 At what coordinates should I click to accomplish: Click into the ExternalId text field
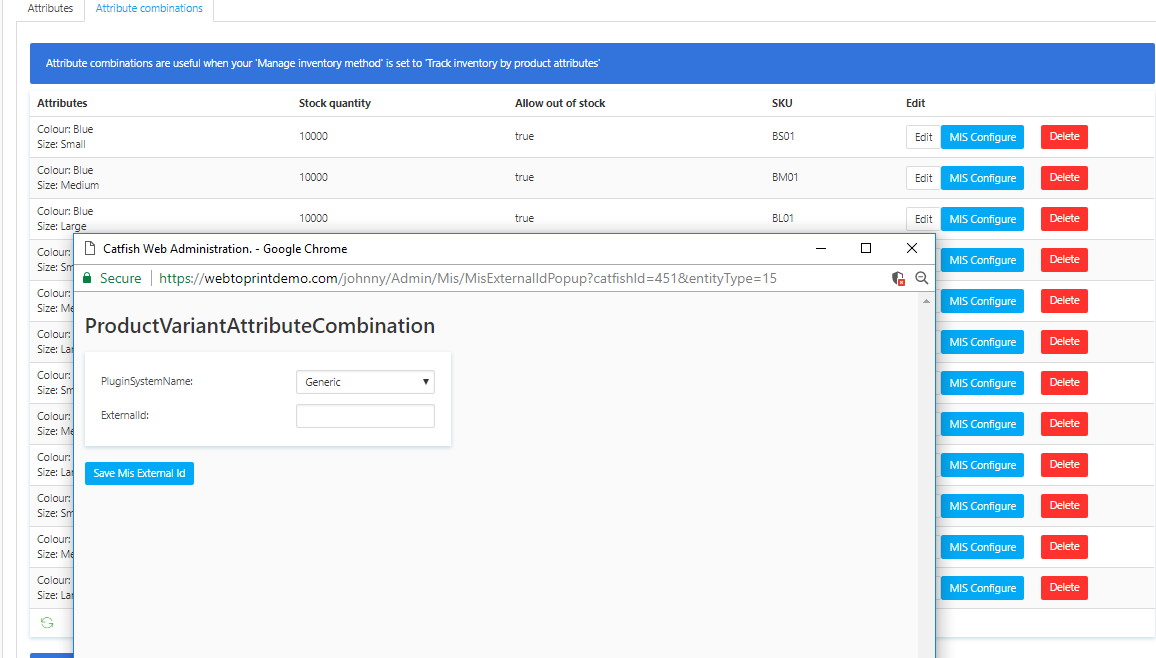pyautogui.click(x=365, y=416)
